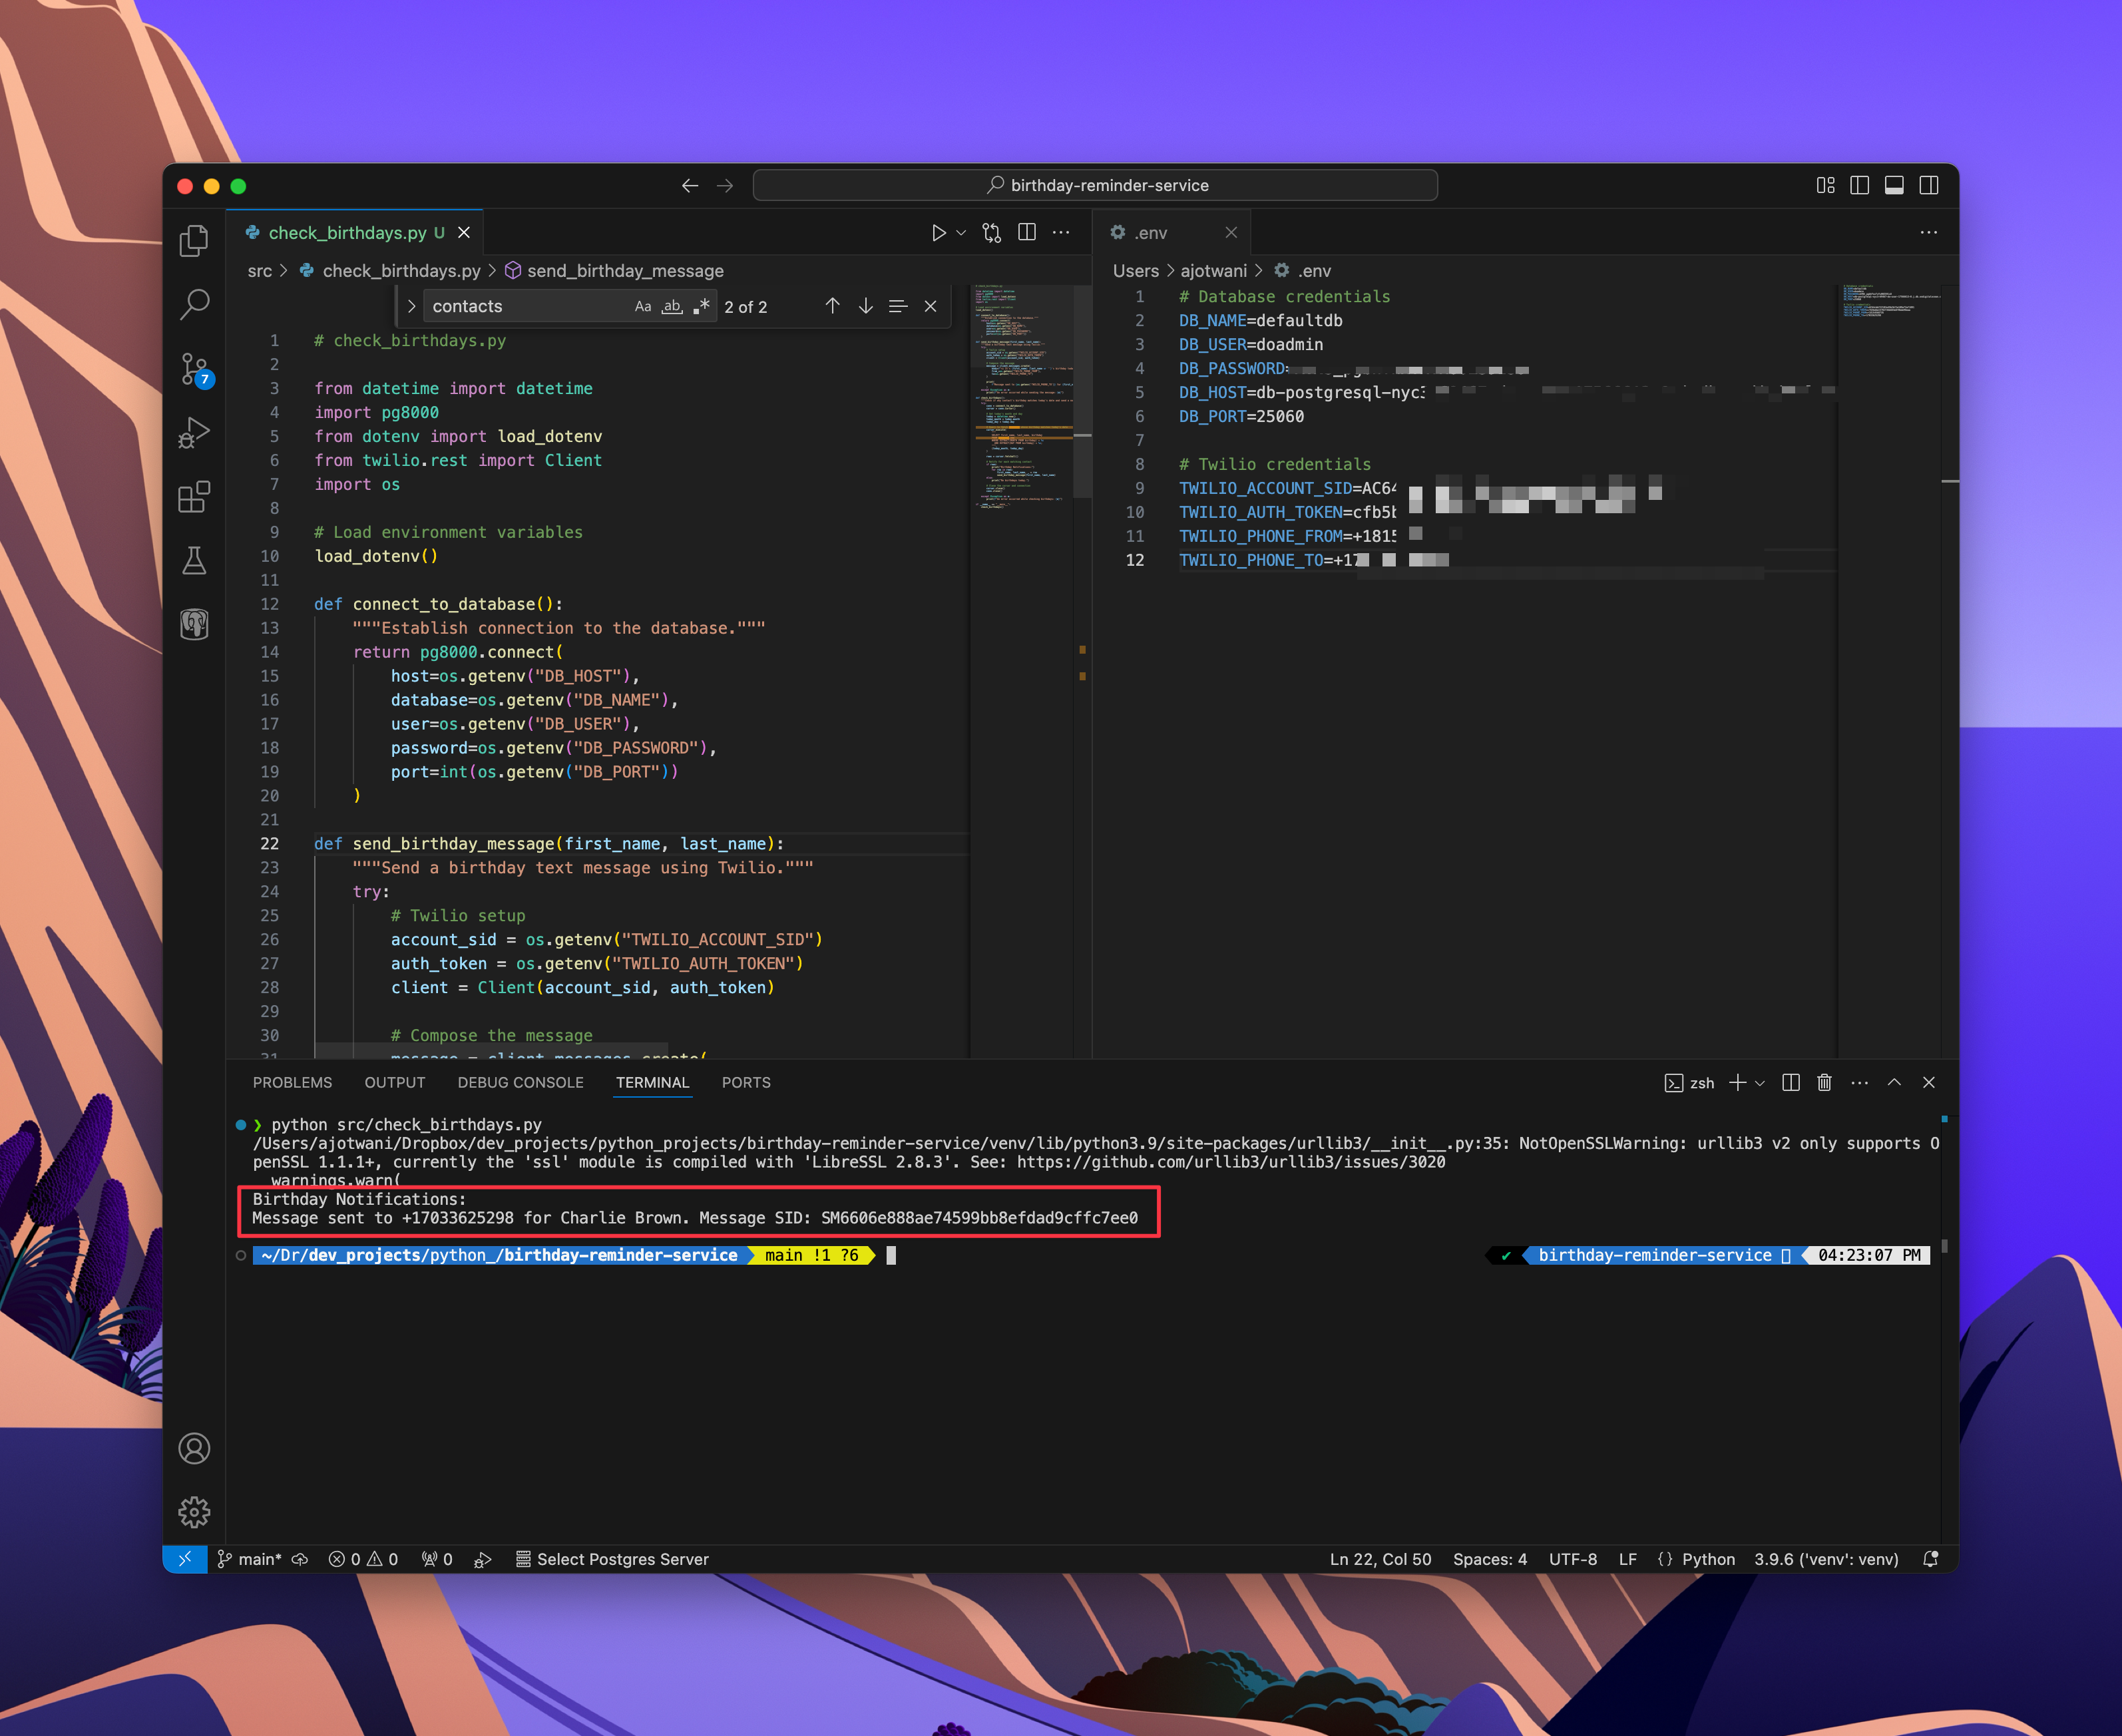This screenshot has height=1736, width=2122.
Task: Open the Run and Debug view
Action: tap(194, 433)
